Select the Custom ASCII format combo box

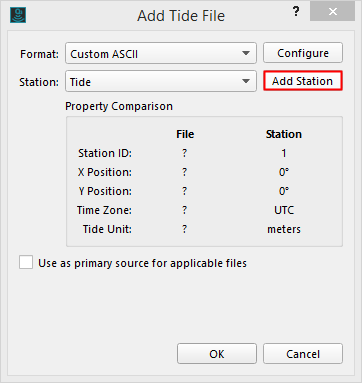click(161, 53)
